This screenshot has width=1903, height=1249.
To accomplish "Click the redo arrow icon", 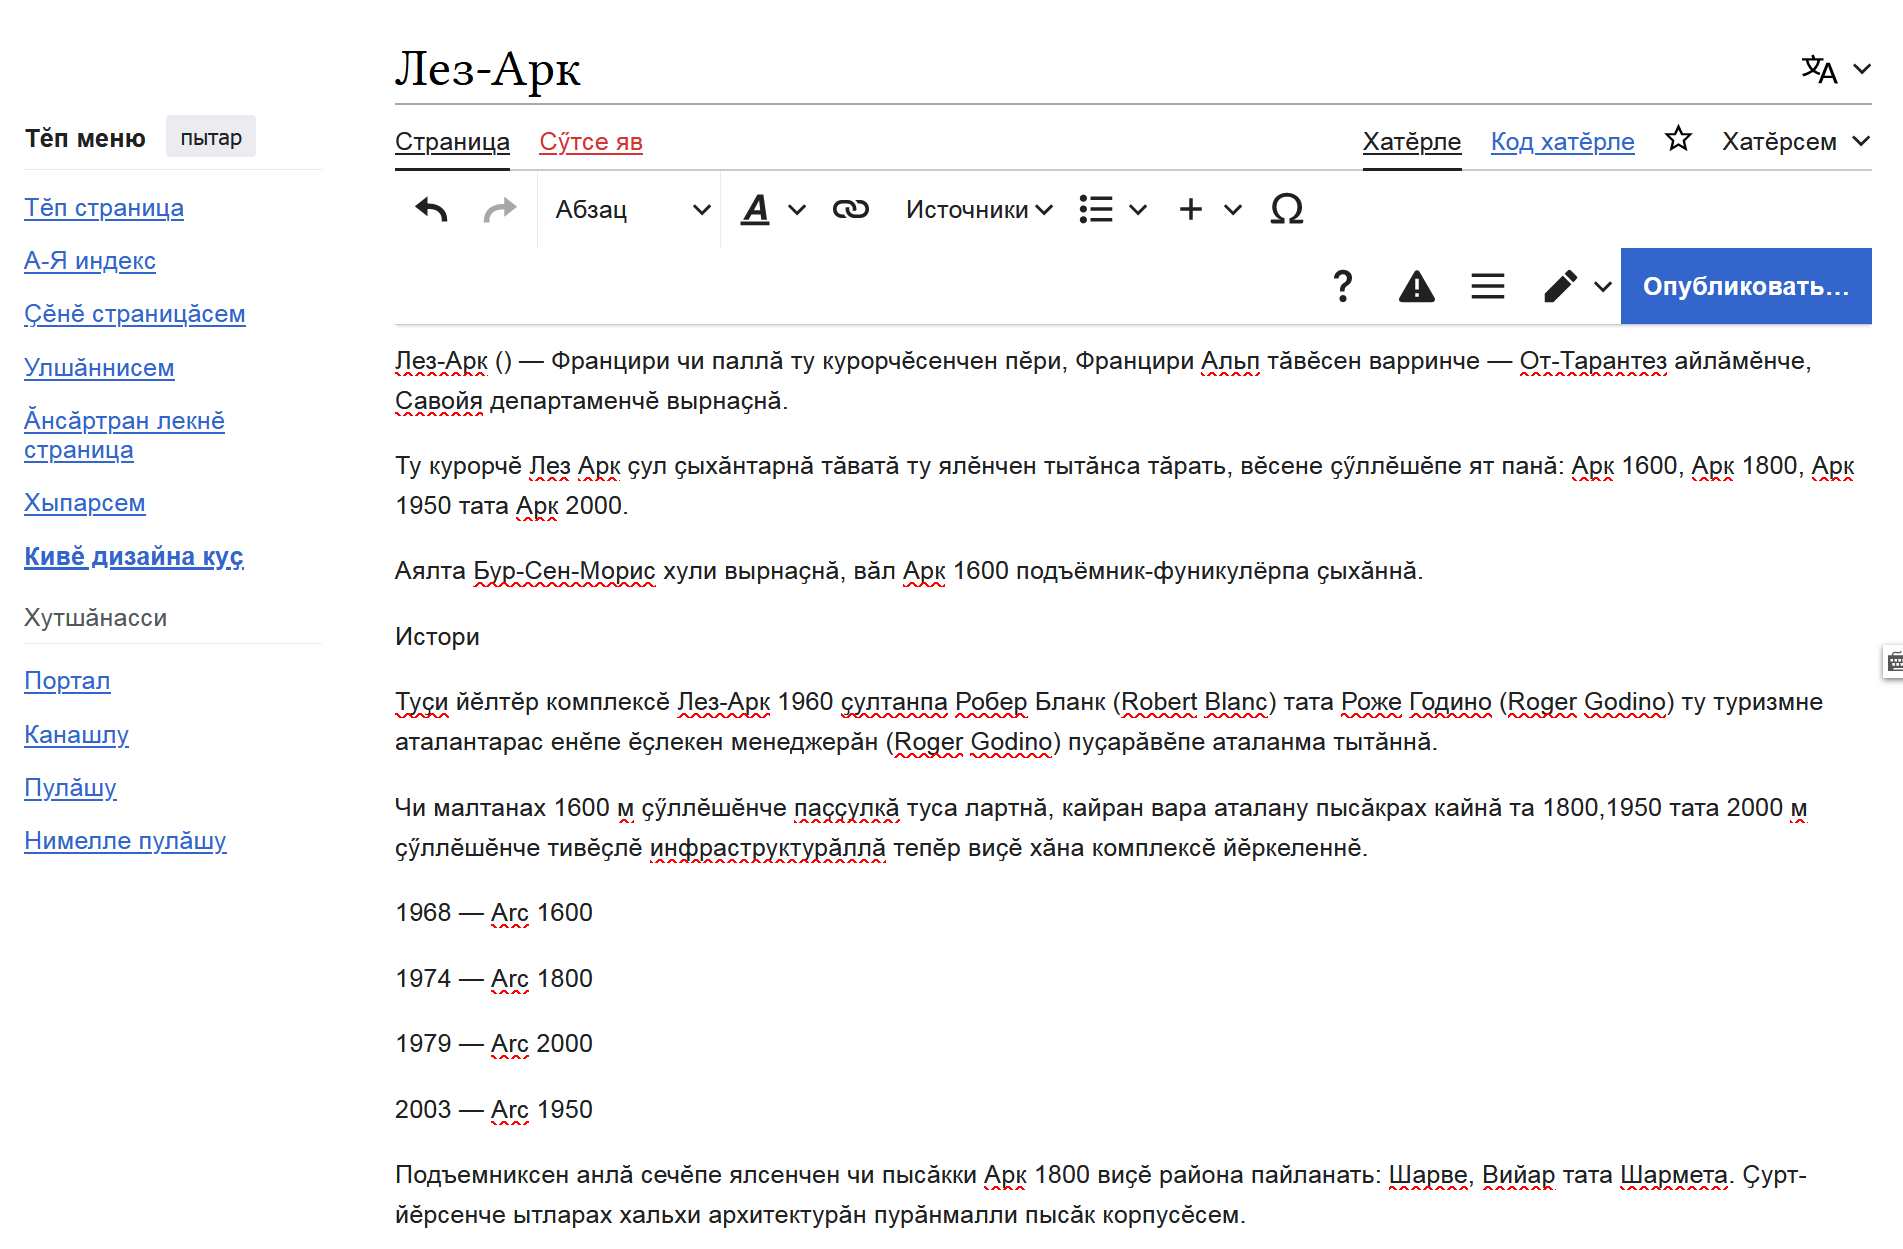I will pos(500,210).
